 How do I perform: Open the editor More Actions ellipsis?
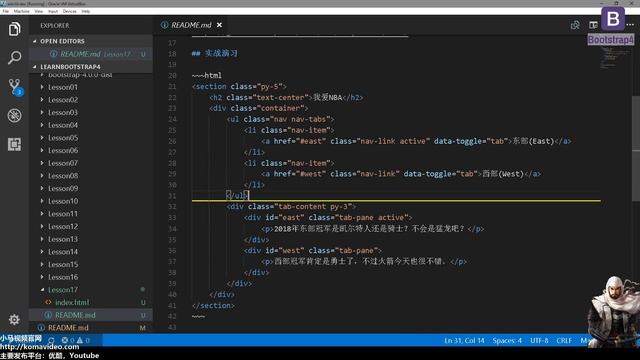[x=630, y=25]
